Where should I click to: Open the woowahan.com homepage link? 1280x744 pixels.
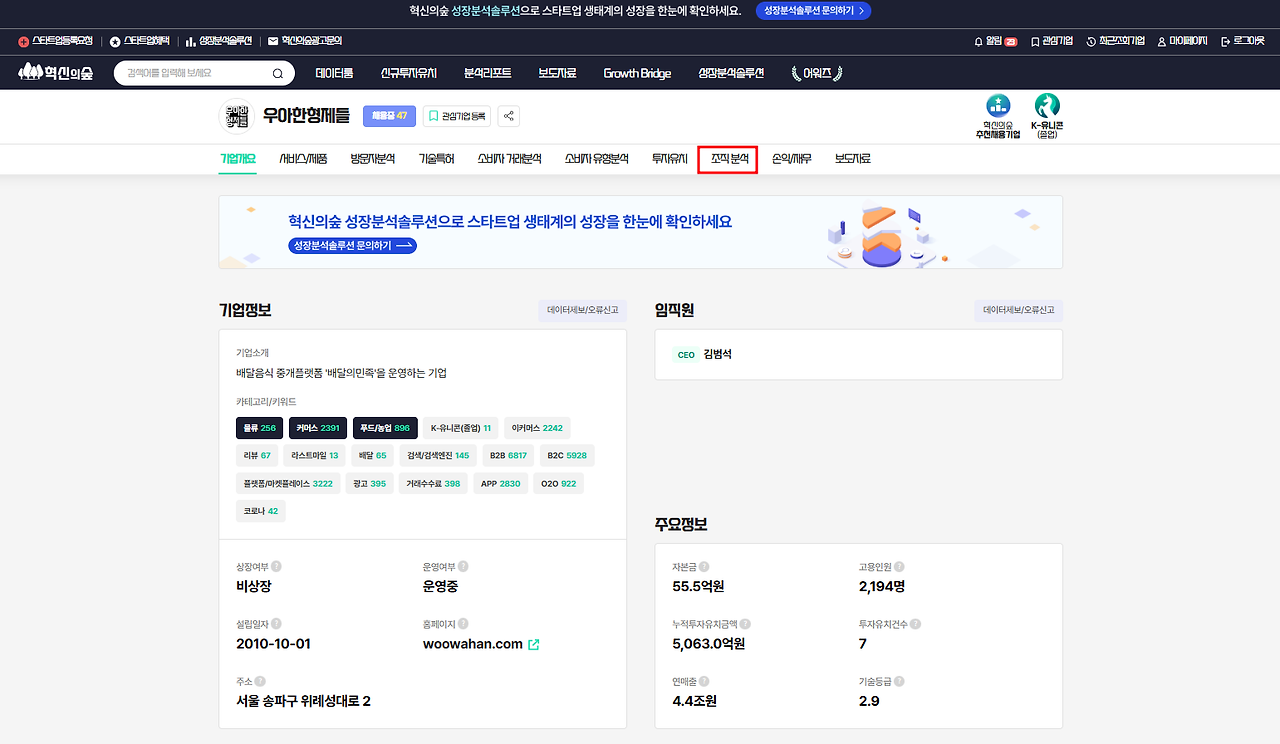point(481,644)
